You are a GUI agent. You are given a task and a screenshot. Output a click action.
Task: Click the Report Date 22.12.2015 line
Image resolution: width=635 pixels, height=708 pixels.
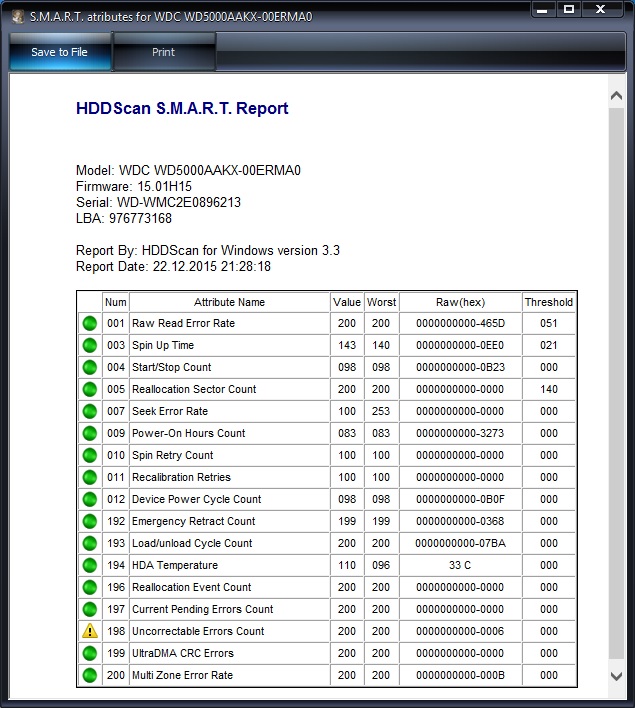coord(173,266)
